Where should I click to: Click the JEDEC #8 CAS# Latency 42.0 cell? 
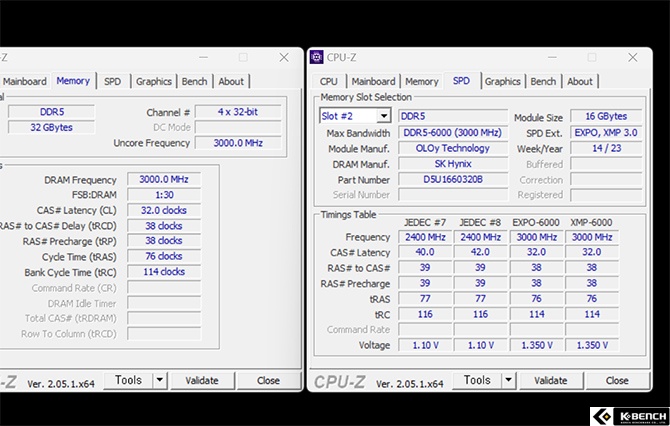coord(480,252)
